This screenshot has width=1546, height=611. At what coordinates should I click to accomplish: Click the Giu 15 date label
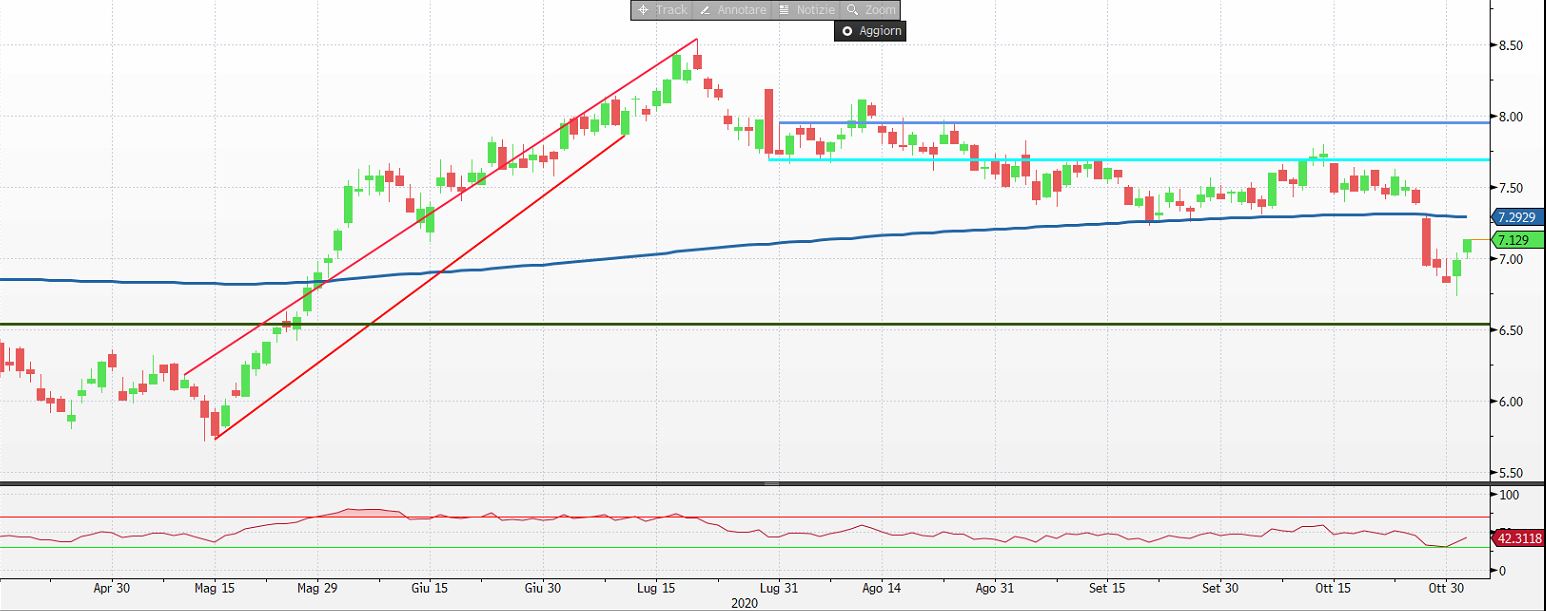pos(428,589)
